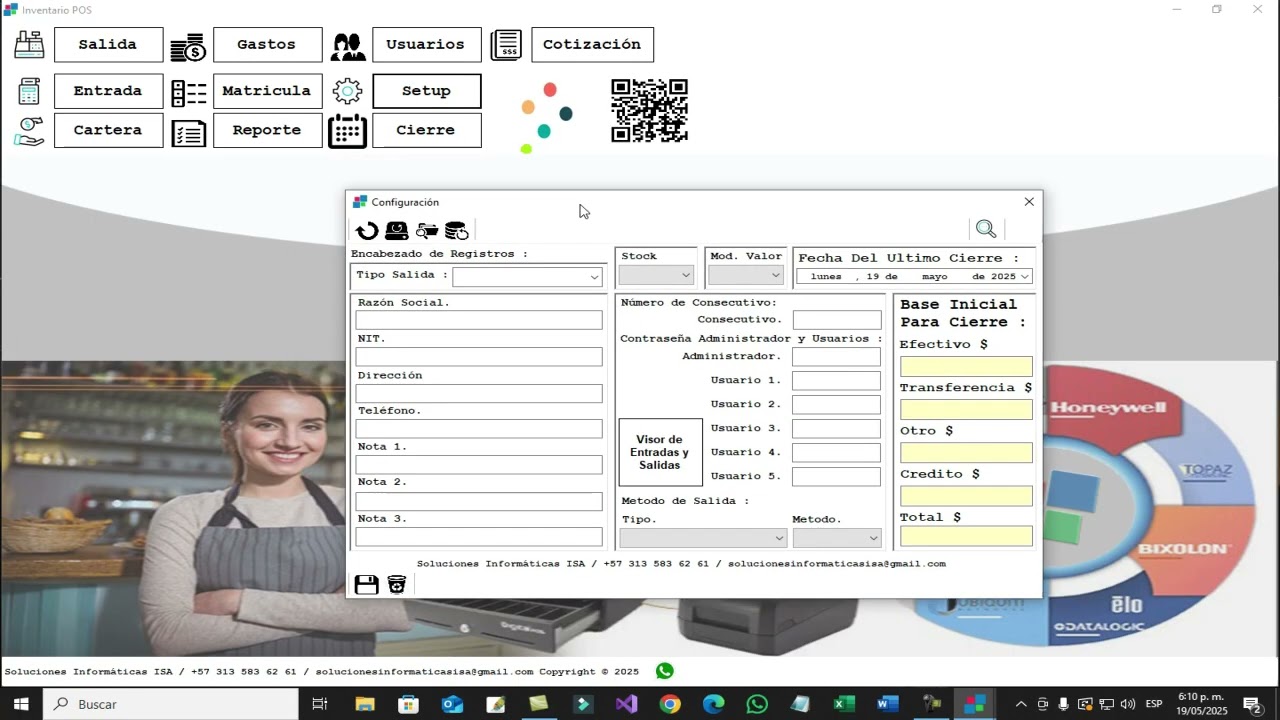Click the QR code image

click(650, 111)
